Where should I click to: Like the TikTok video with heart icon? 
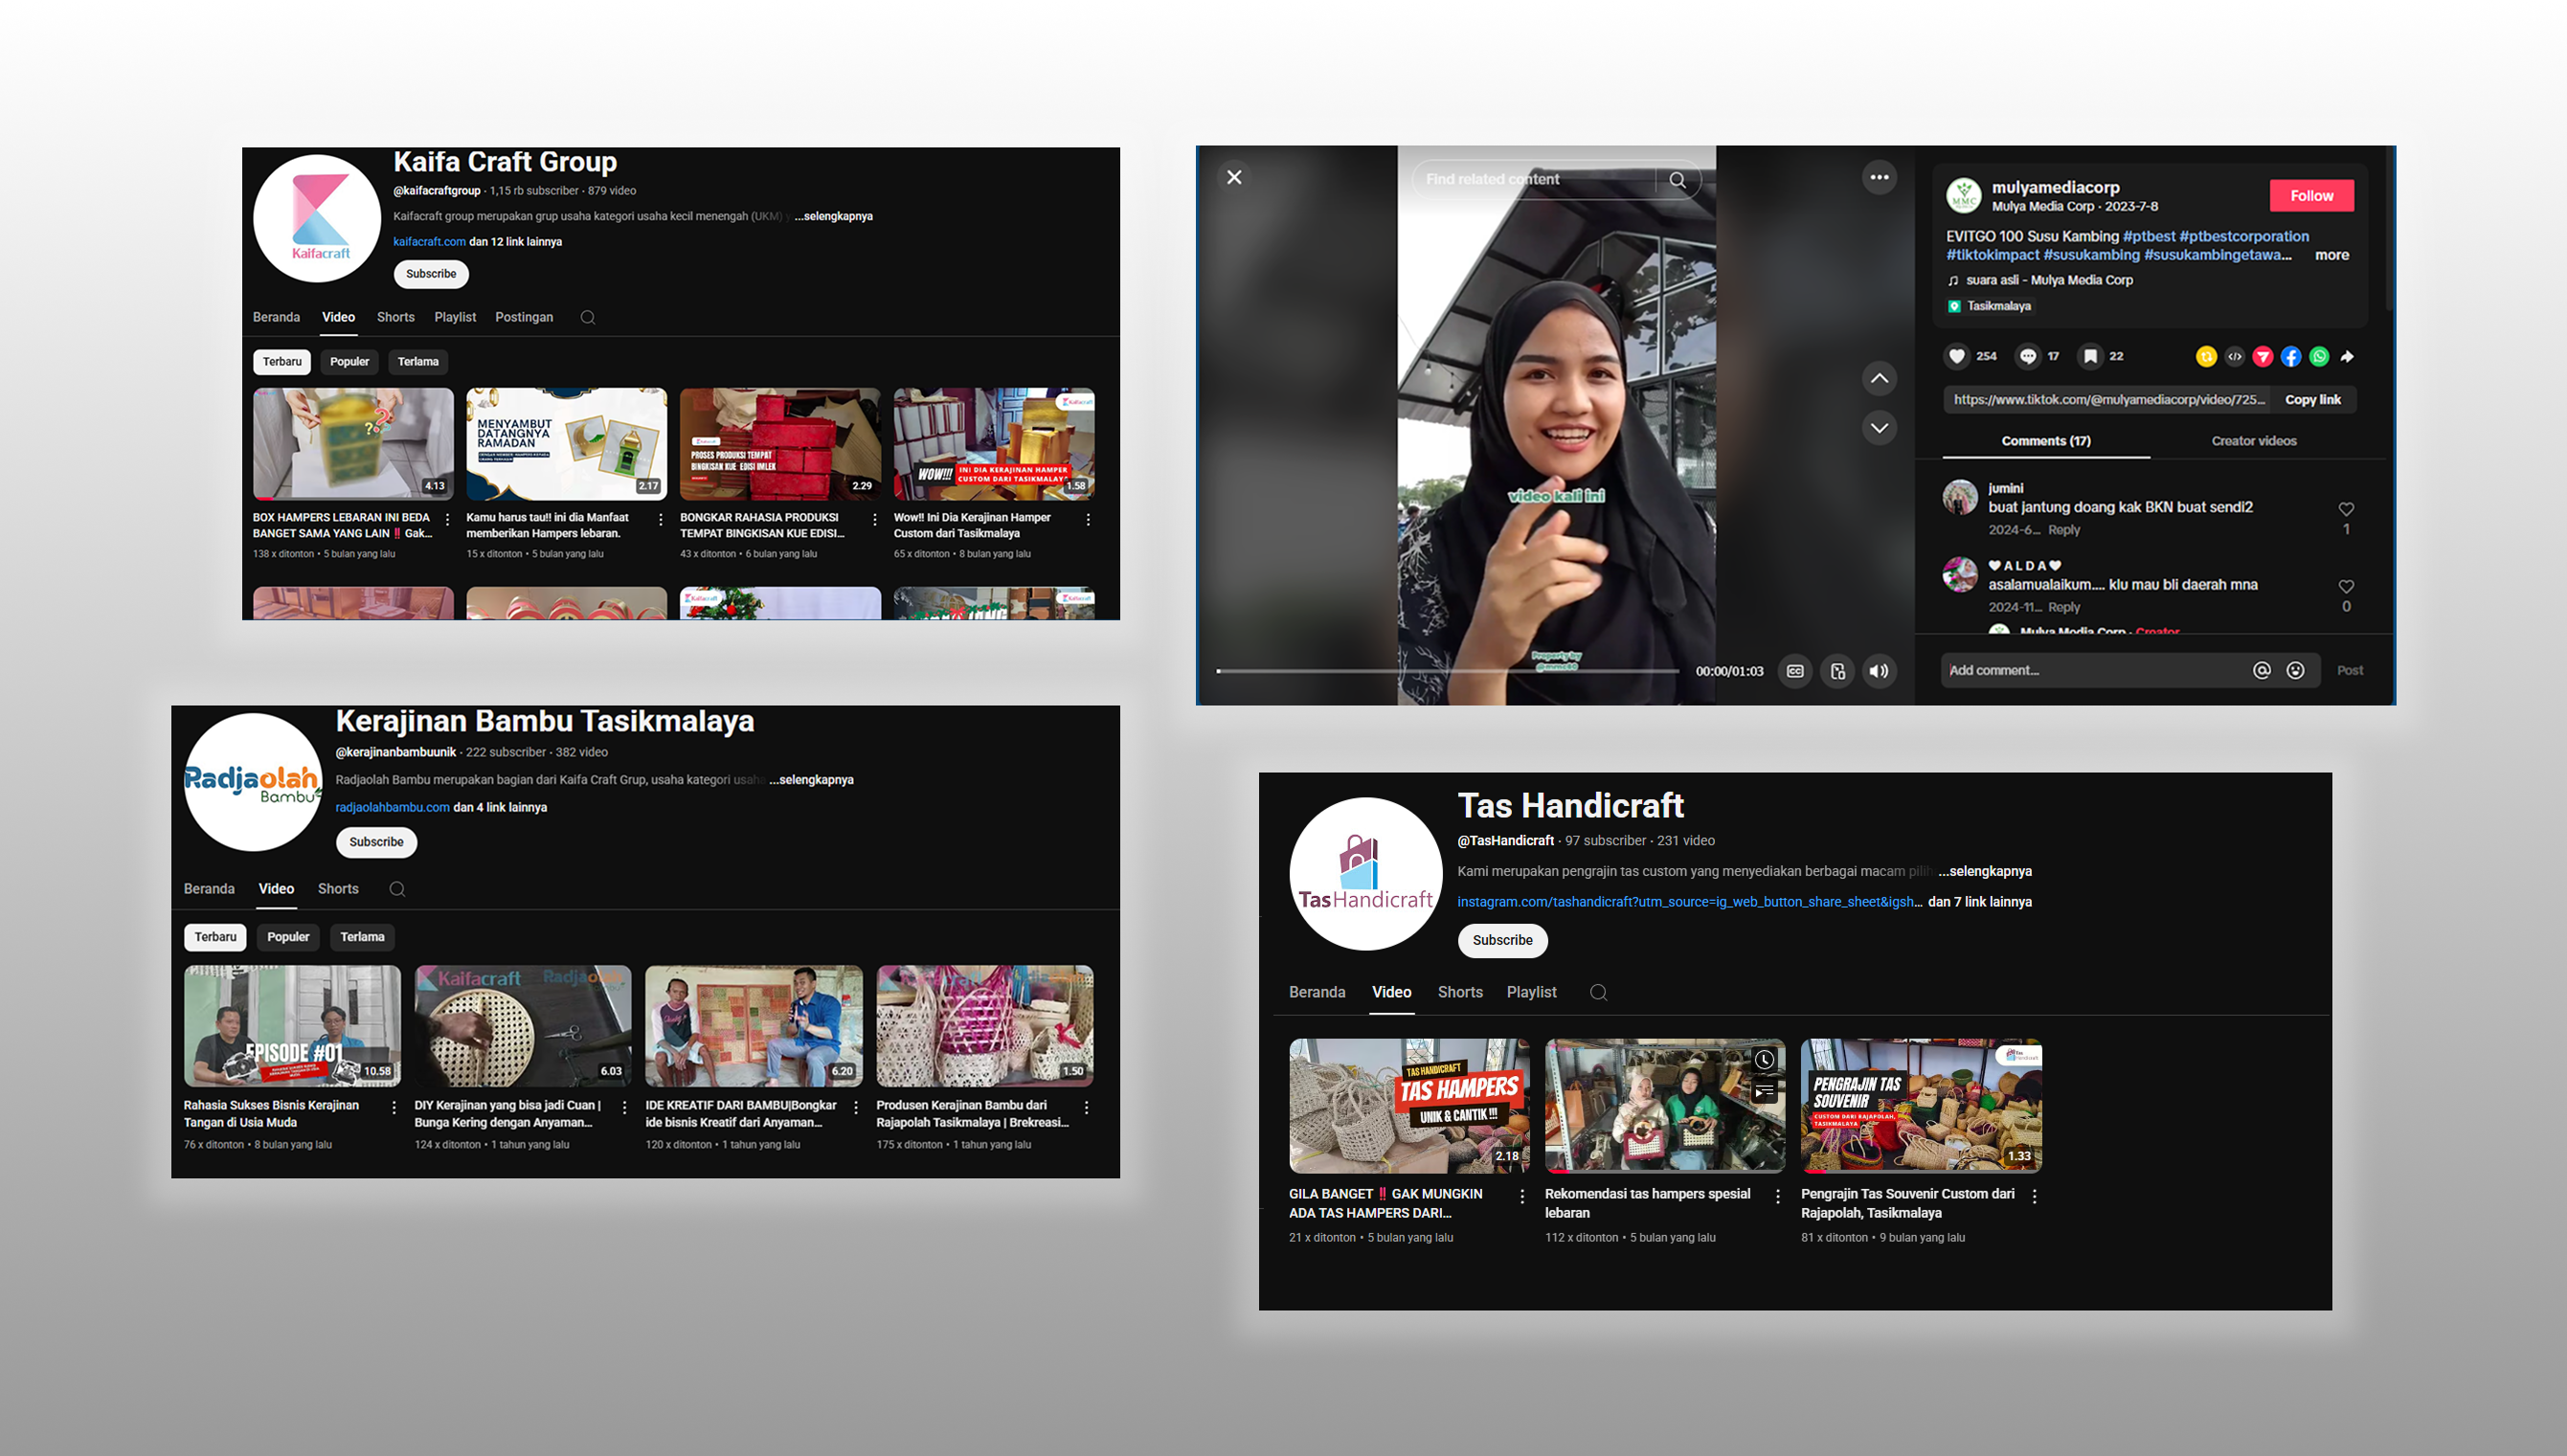(x=1957, y=356)
